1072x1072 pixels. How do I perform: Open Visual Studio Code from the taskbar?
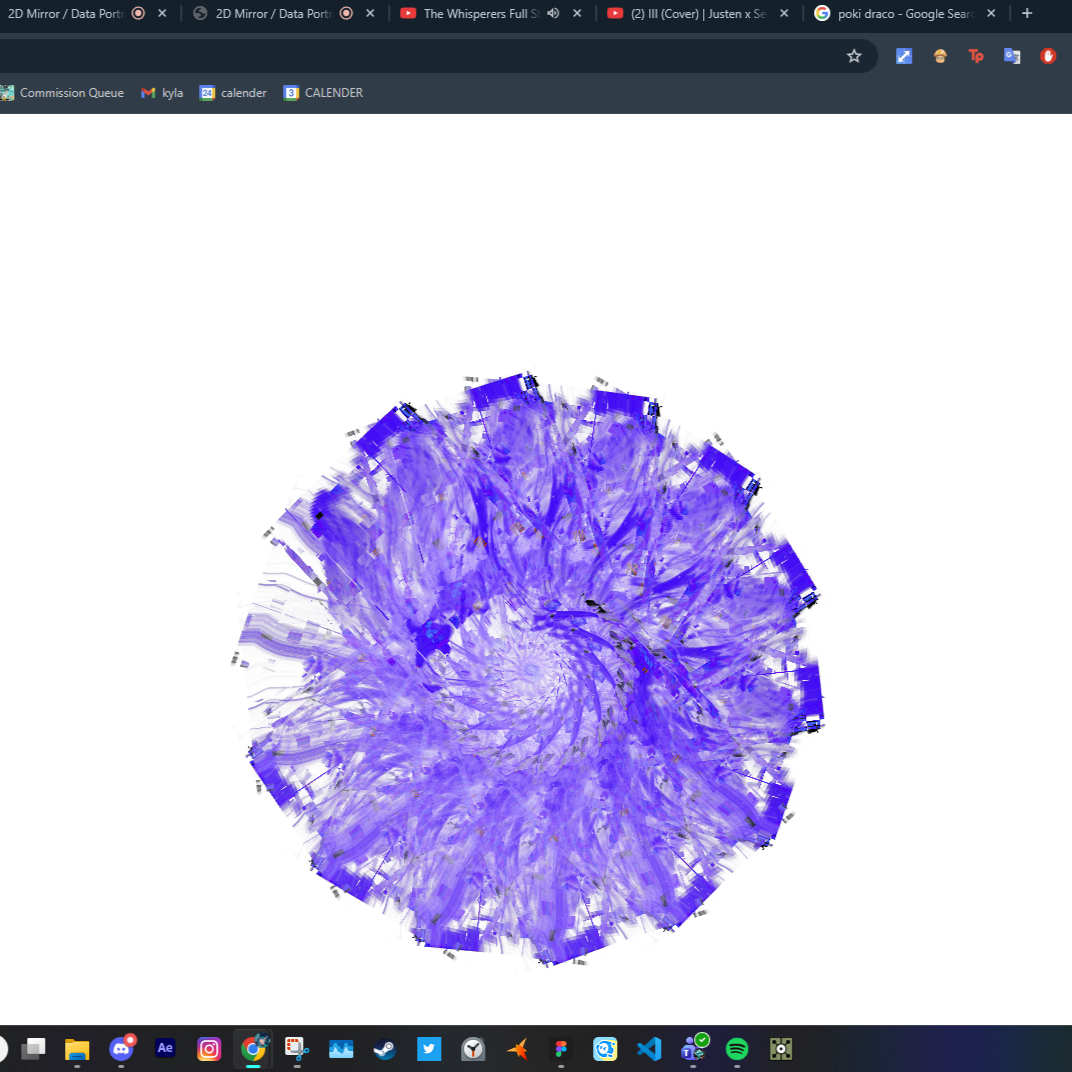(649, 1048)
